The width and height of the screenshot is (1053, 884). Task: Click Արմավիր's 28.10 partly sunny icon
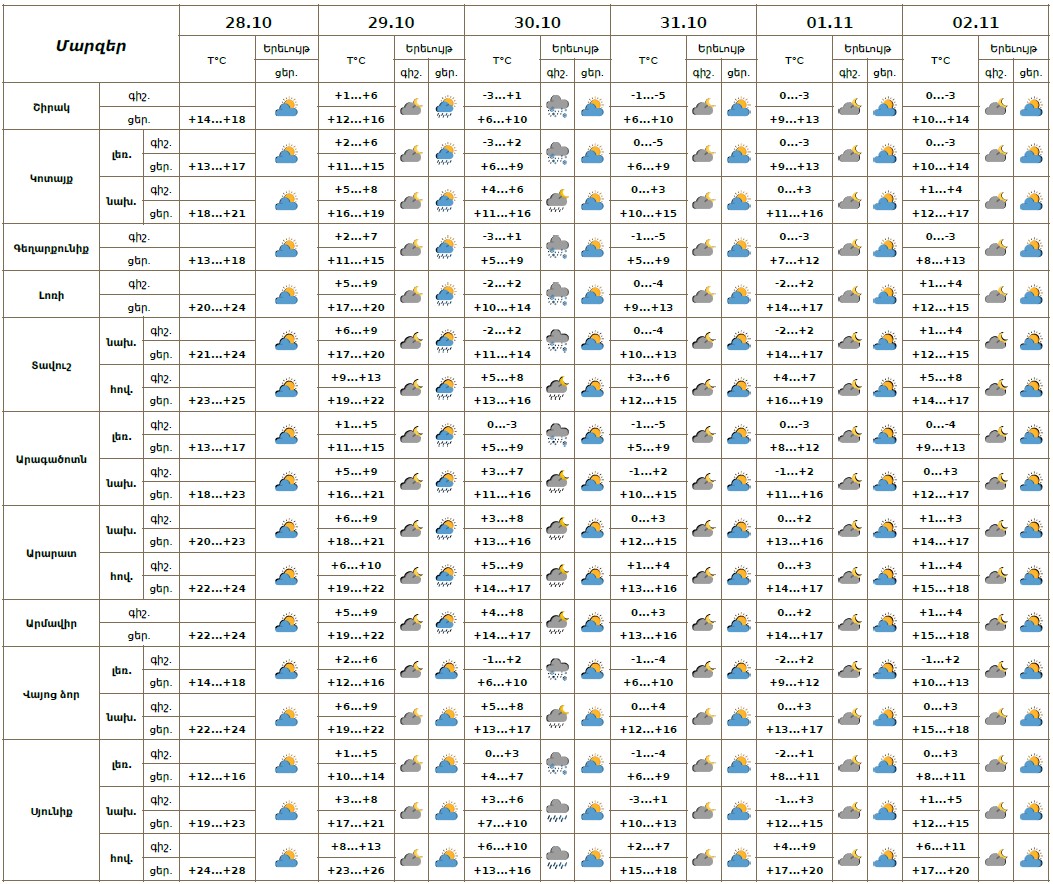coord(287,623)
